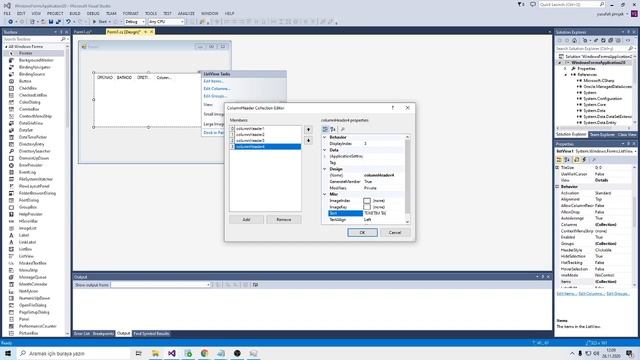The width and height of the screenshot is (640, 360).
Task: Open Chrome from Windows taskbar
Action: [x=204, y=353]
